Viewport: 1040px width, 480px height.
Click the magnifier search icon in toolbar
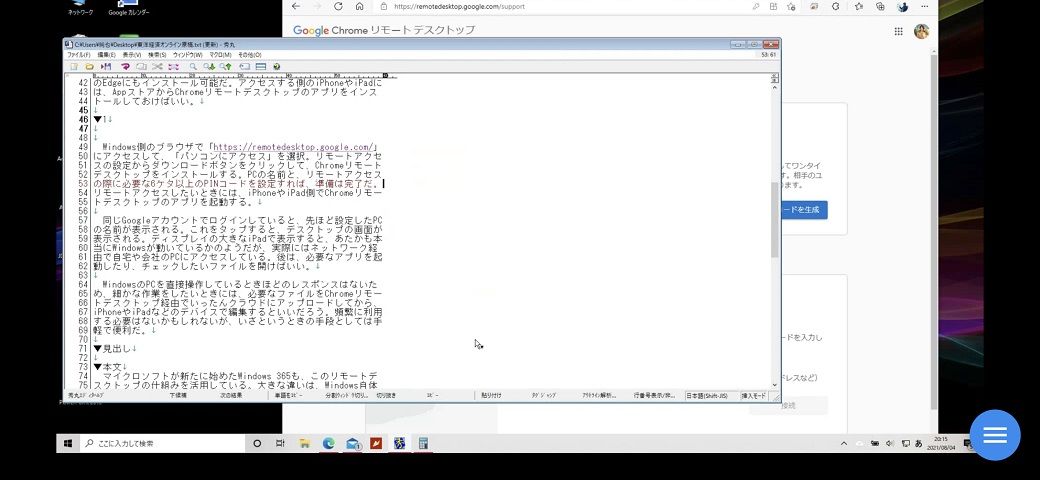(x=193, y=66)
